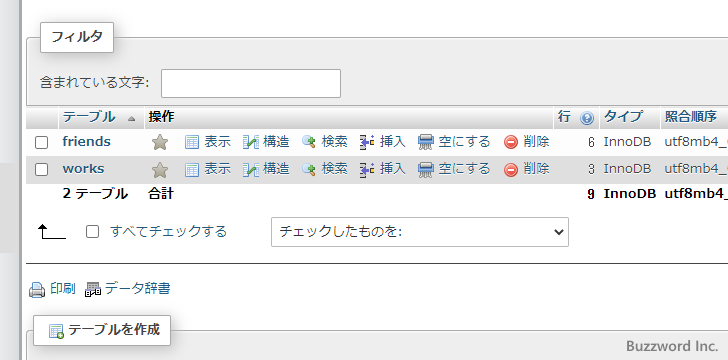Open help icon beside 行 column header
This screenshot has width=728, height=360.
[587, 118]
